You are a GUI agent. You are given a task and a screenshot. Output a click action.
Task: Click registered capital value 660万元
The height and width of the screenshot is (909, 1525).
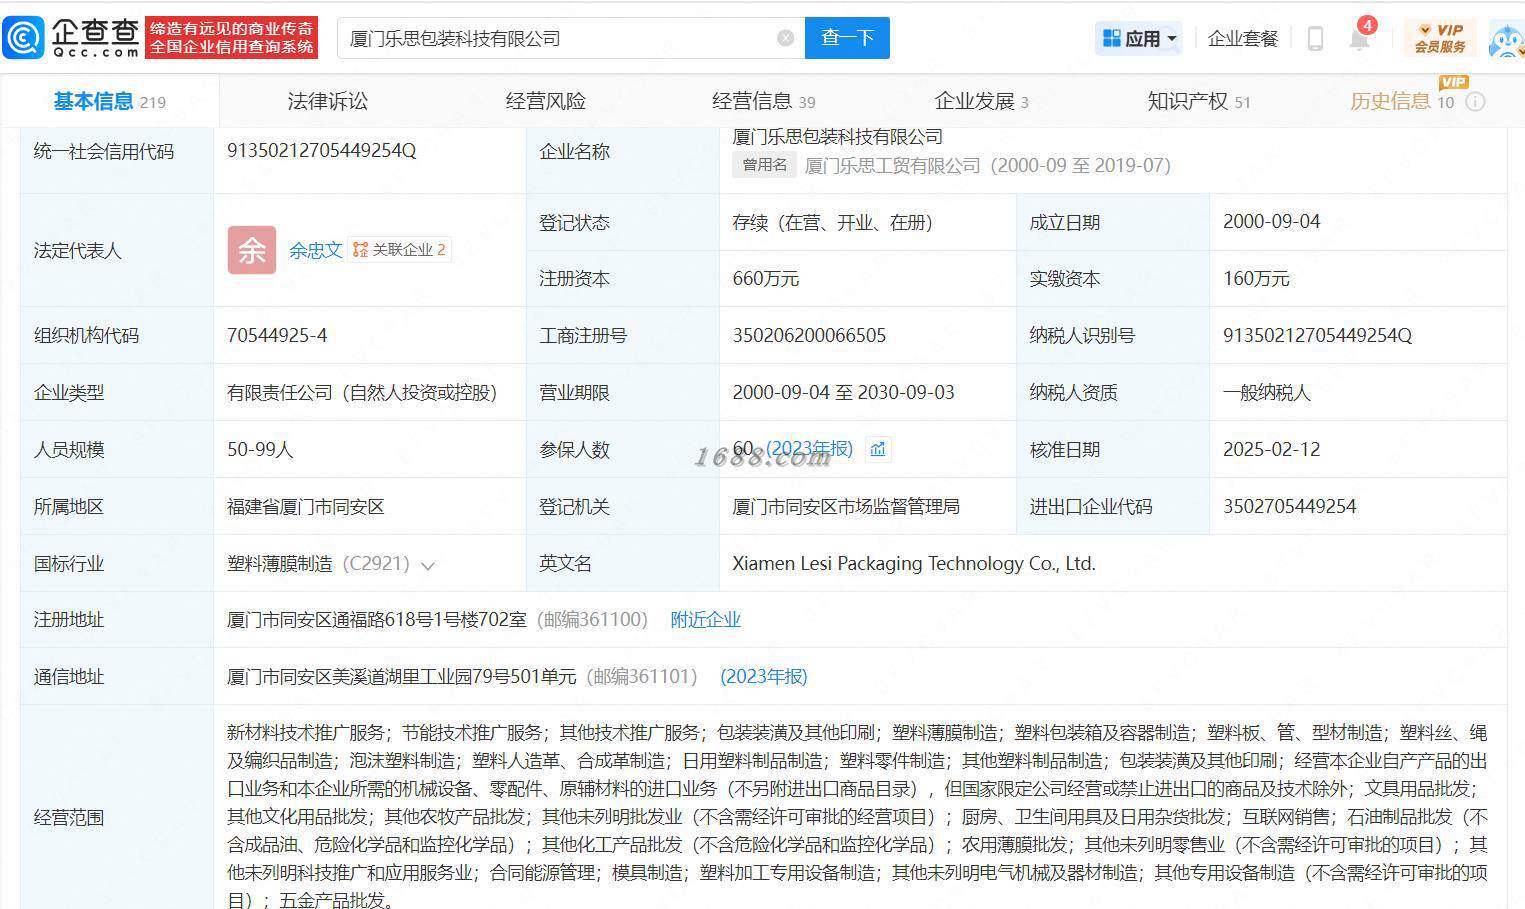point(765,279)
